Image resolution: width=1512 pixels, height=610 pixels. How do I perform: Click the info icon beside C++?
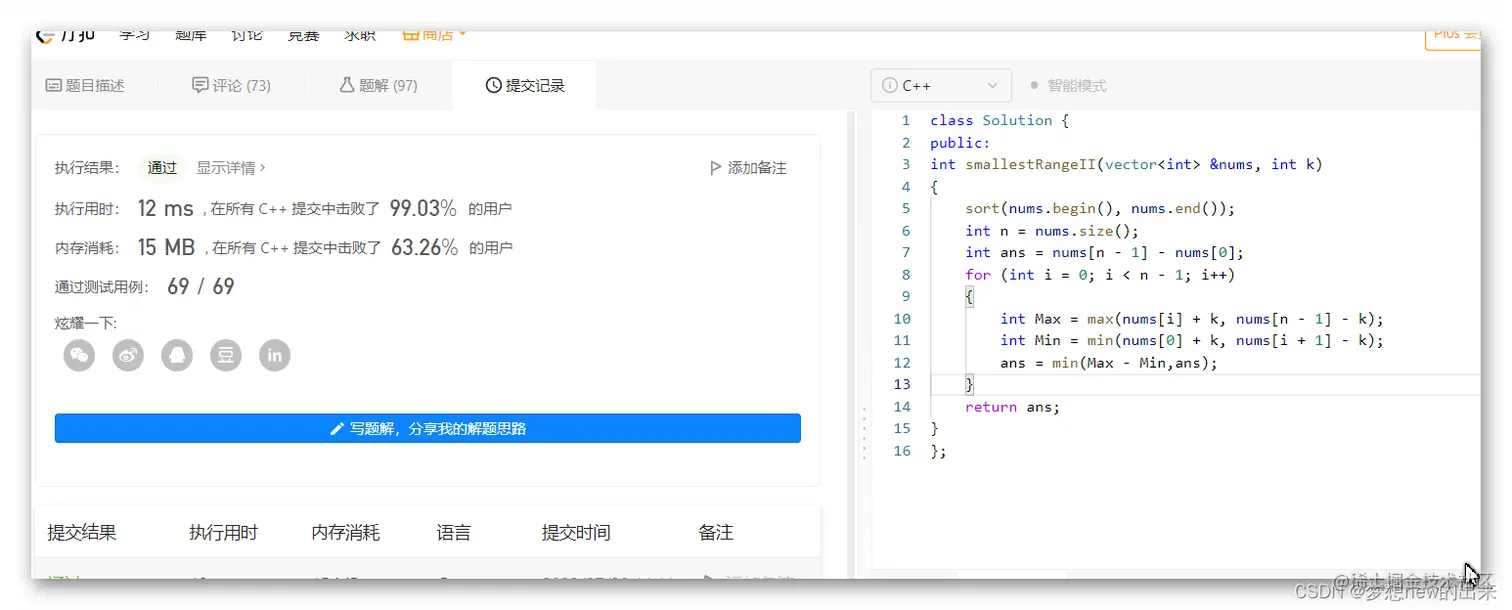pos(889,85)
